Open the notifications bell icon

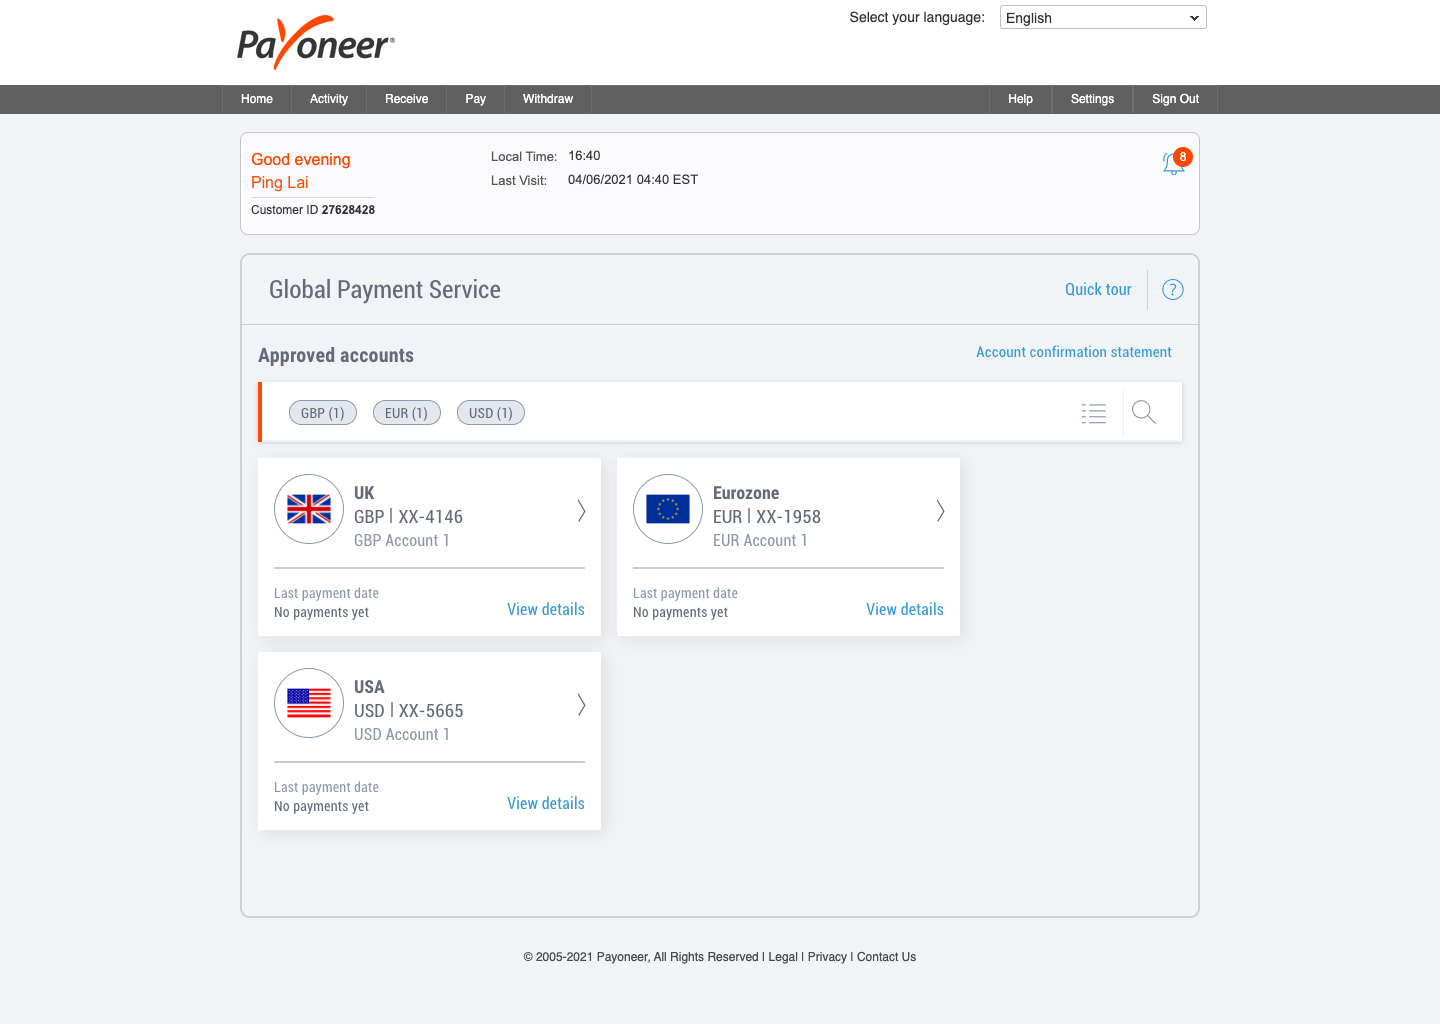click(1174, 163)
